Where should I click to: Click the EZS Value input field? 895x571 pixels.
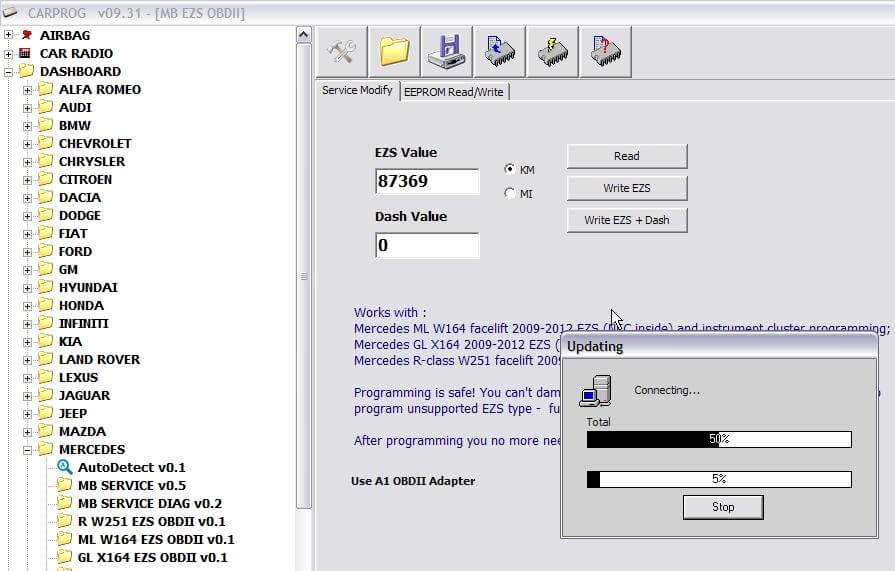tap(427, 181)
